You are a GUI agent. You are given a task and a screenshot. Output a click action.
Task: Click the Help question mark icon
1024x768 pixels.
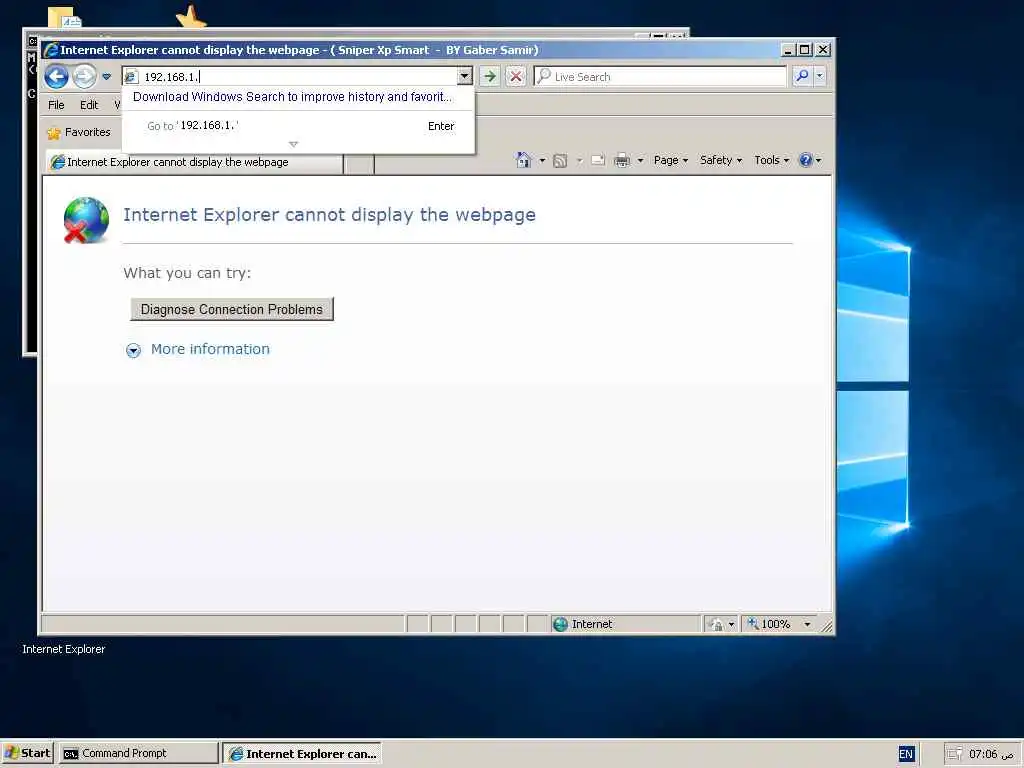[x=806, y=160]
